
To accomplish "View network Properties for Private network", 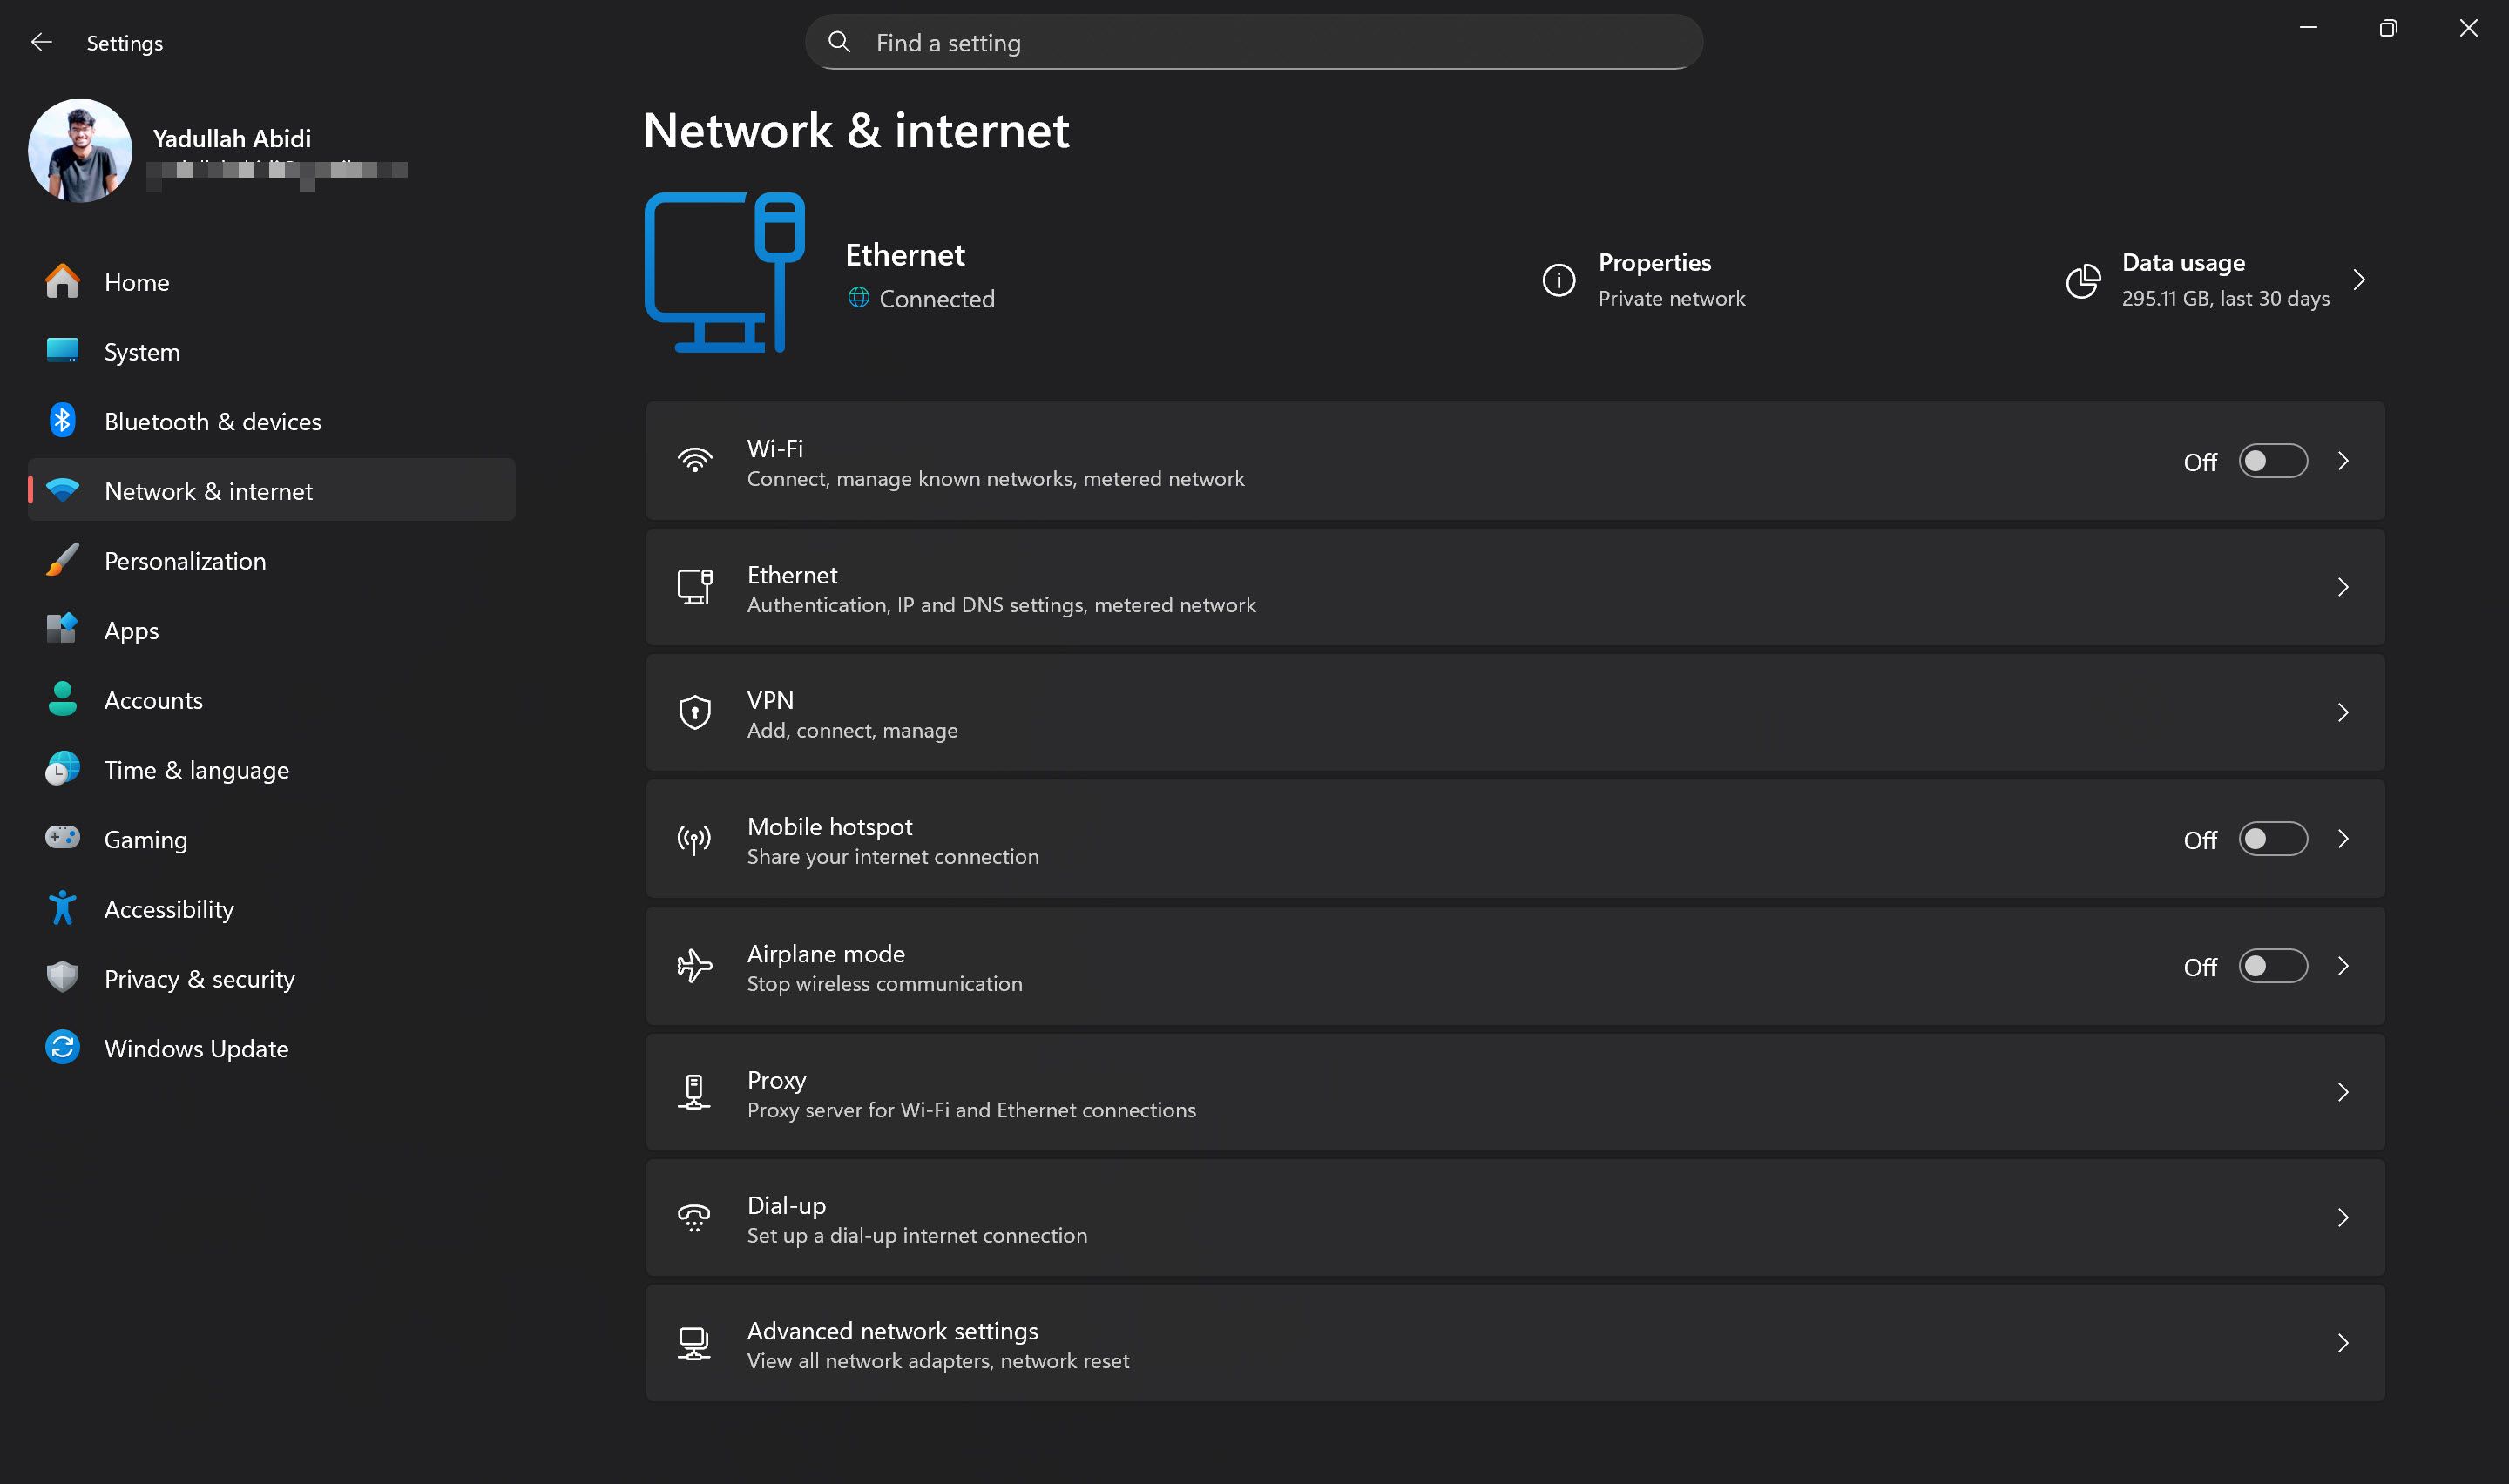I will (1655, 279).
